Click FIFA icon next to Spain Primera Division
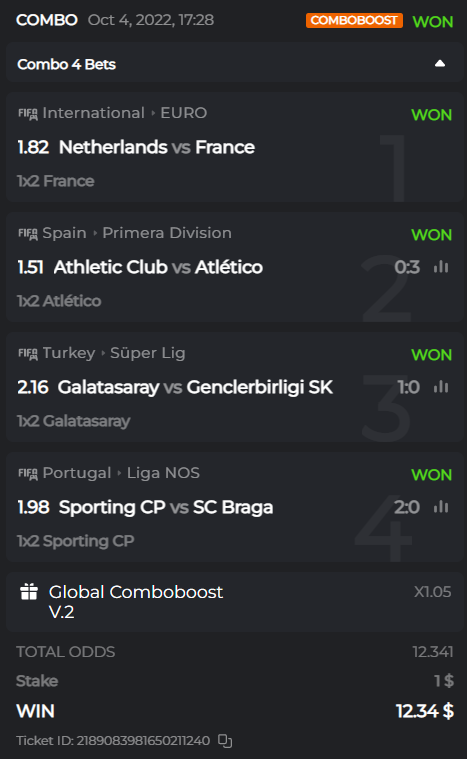Viewport: 467px width, 759px height. pyautogui.click(x=28, y=234)
